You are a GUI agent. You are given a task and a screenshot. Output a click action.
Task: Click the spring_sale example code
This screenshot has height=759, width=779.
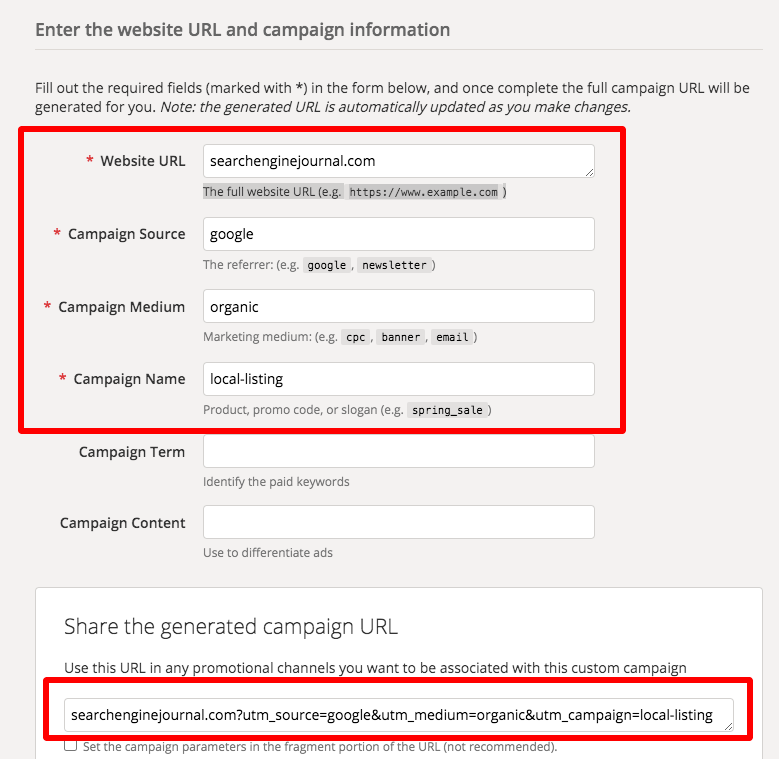449,410
